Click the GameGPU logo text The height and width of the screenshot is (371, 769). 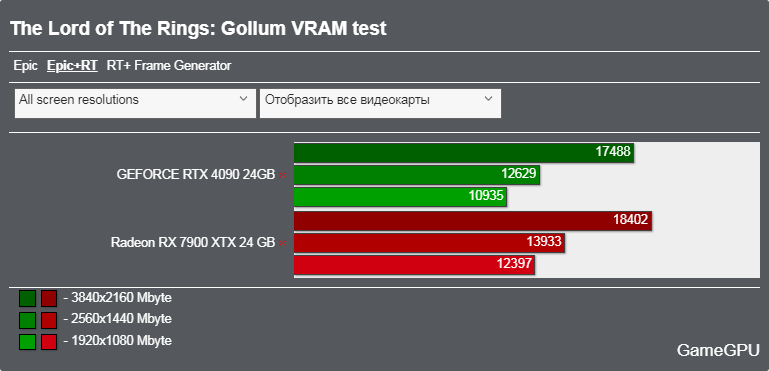[718, 350]
